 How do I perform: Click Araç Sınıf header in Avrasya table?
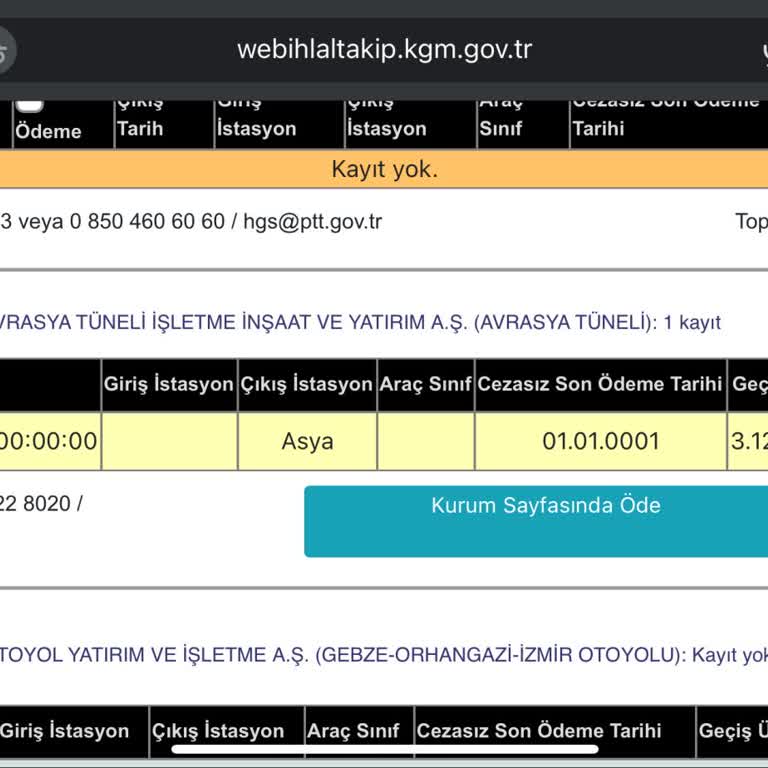(x=425, y=385)
